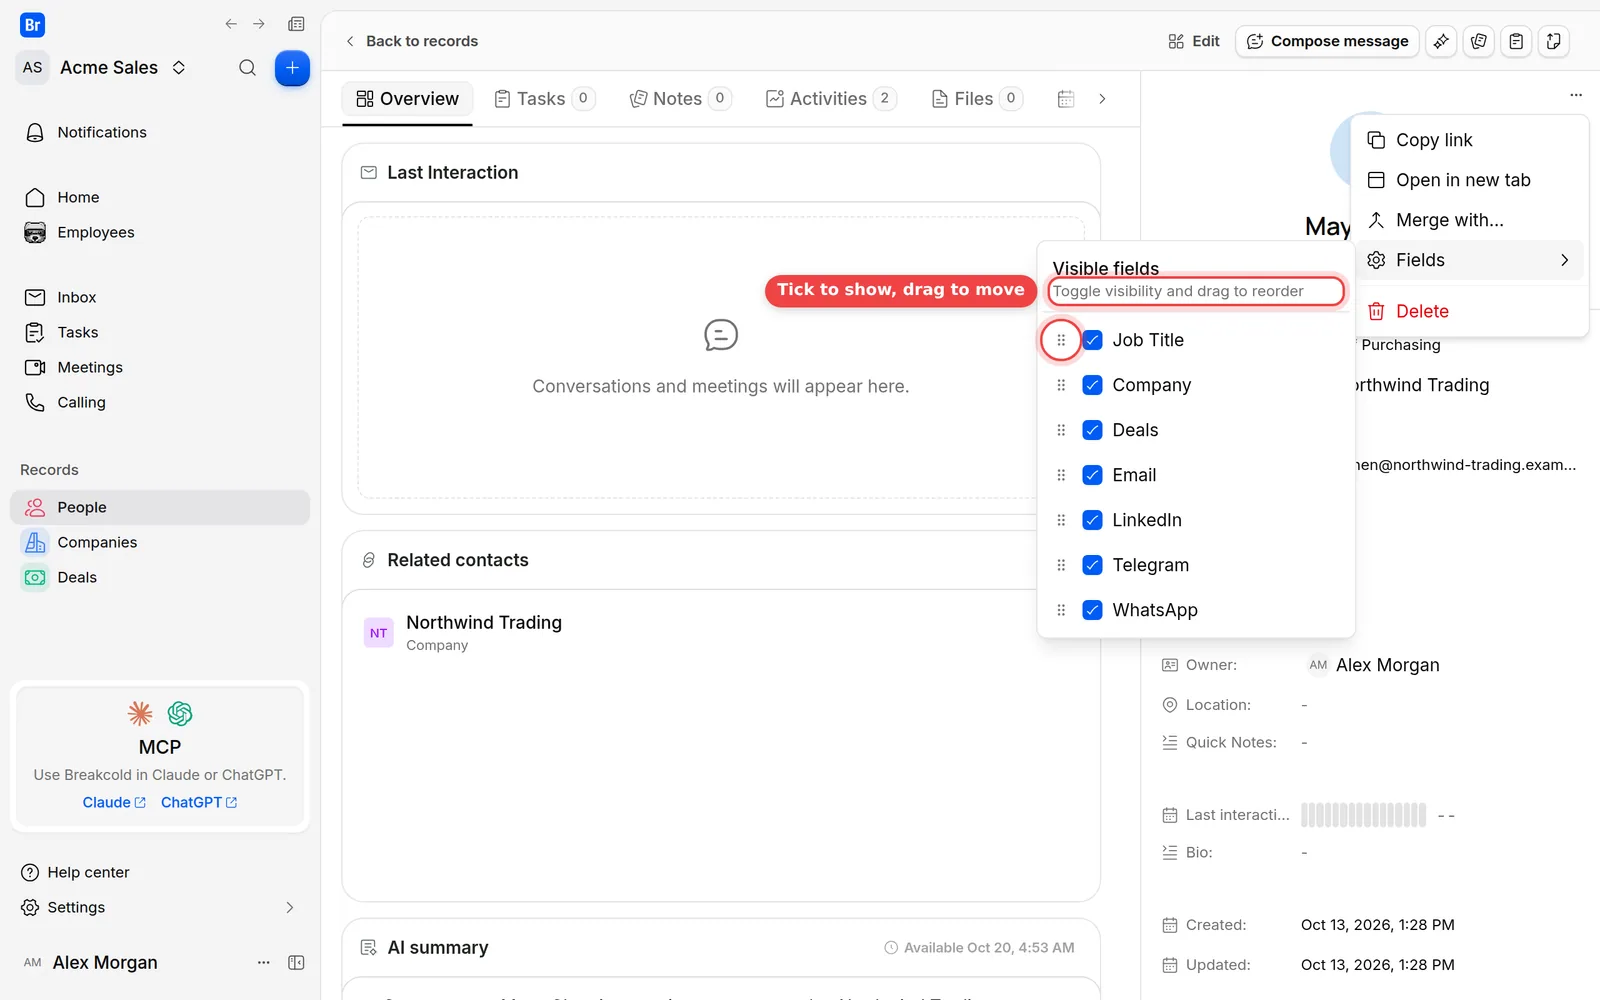The image size is (1600, 1000).
Task: Click the blue plus create button
Action: pos(292,68)
